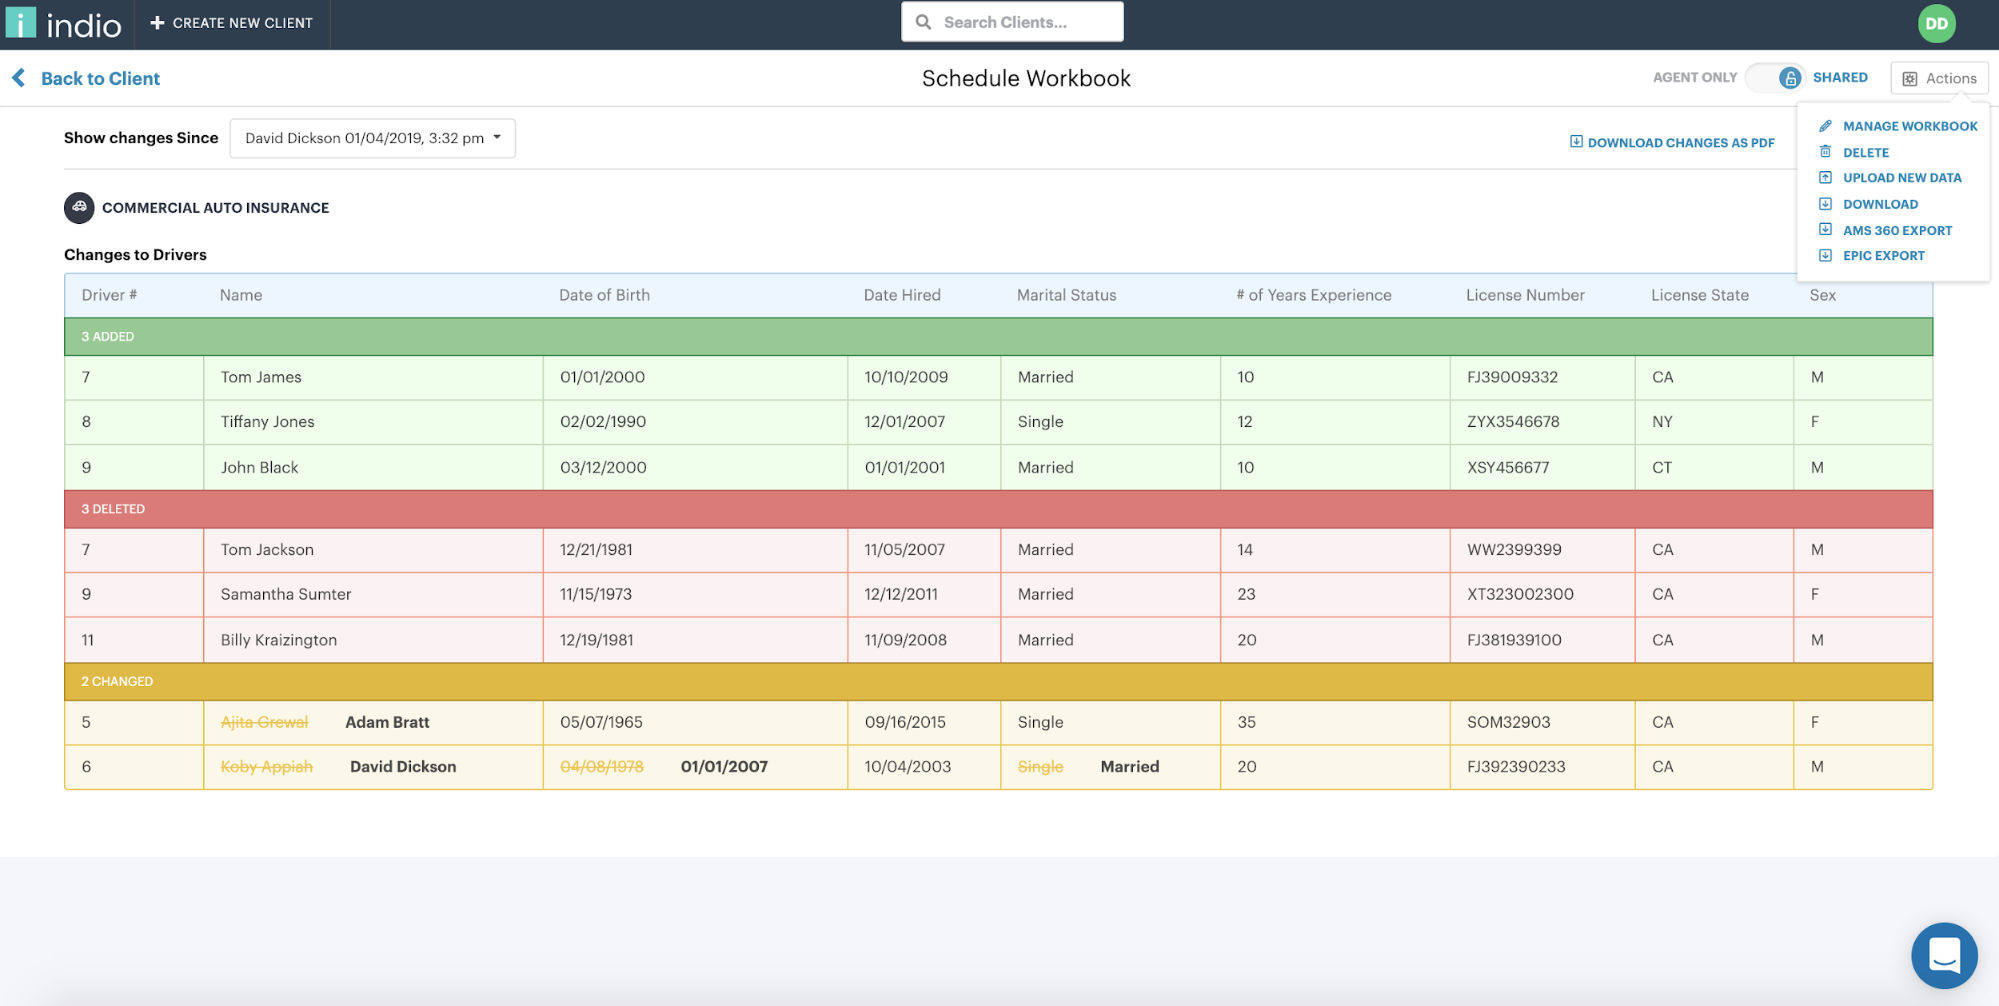Choose Upload New Data menu option

pos(1901,178)
